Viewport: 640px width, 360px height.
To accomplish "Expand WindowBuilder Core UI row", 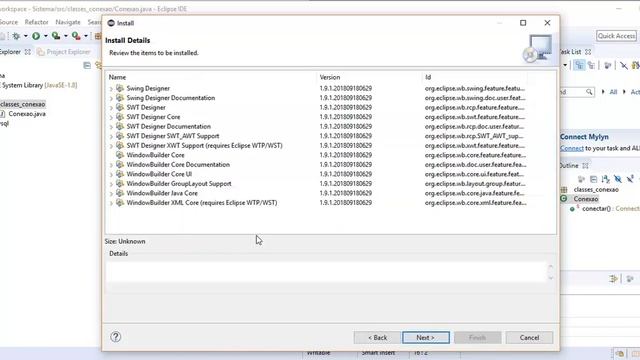I will tap(111, 174).
